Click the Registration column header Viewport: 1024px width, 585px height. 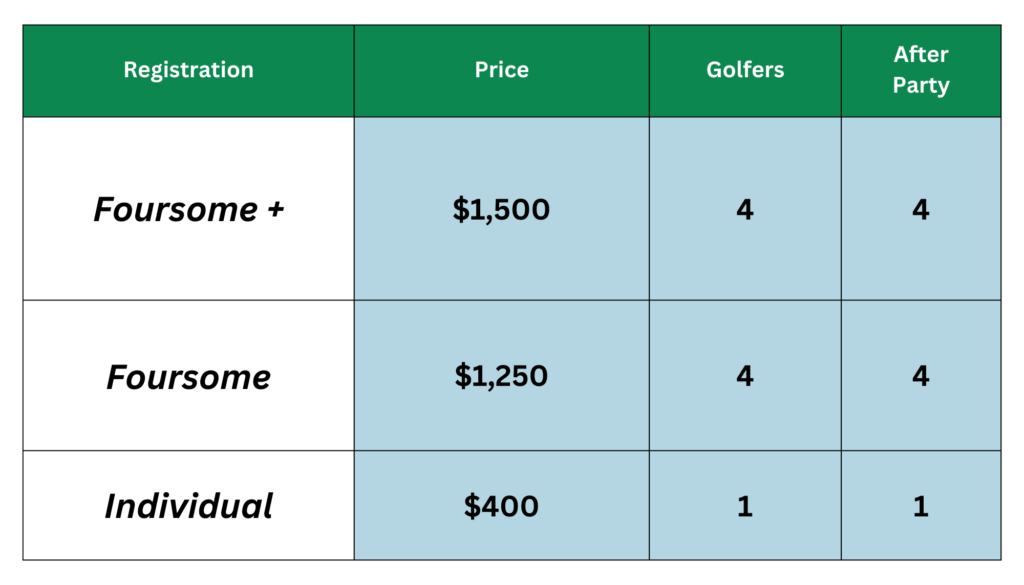click(x=189, y=71)
